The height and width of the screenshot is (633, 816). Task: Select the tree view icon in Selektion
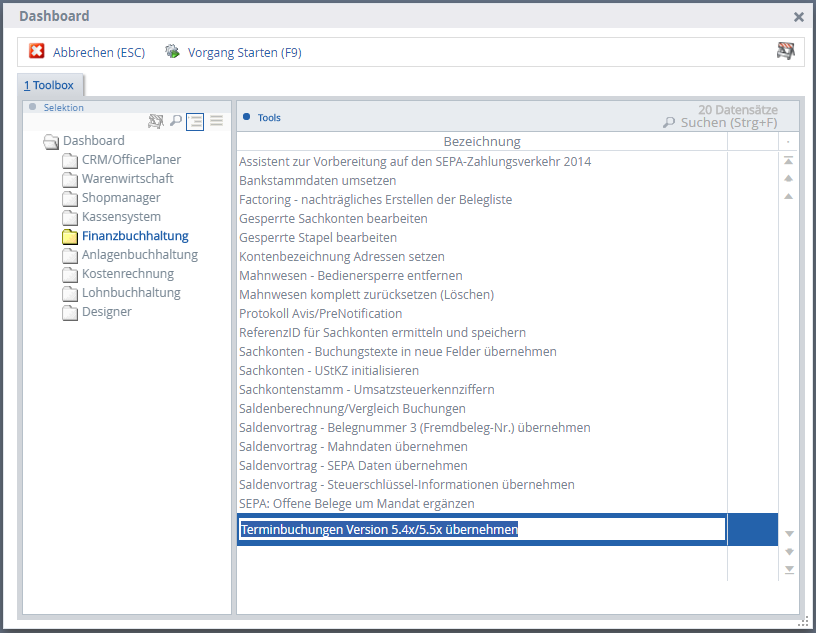tap(195, 121)
